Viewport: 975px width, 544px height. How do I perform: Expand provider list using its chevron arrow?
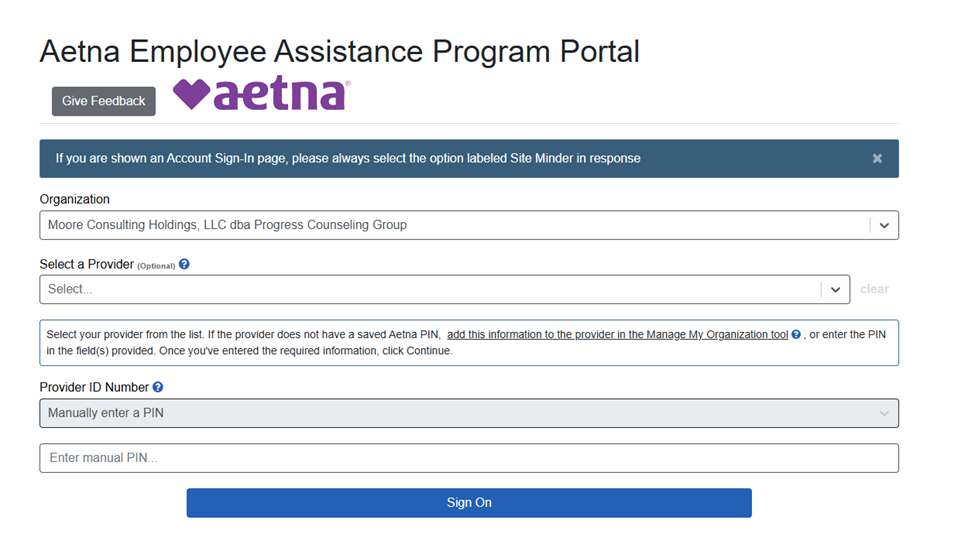[835, 289]
